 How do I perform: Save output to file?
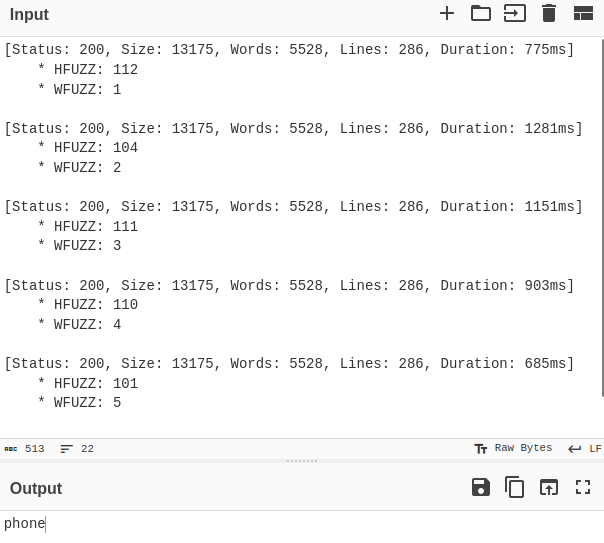(481, 487)
